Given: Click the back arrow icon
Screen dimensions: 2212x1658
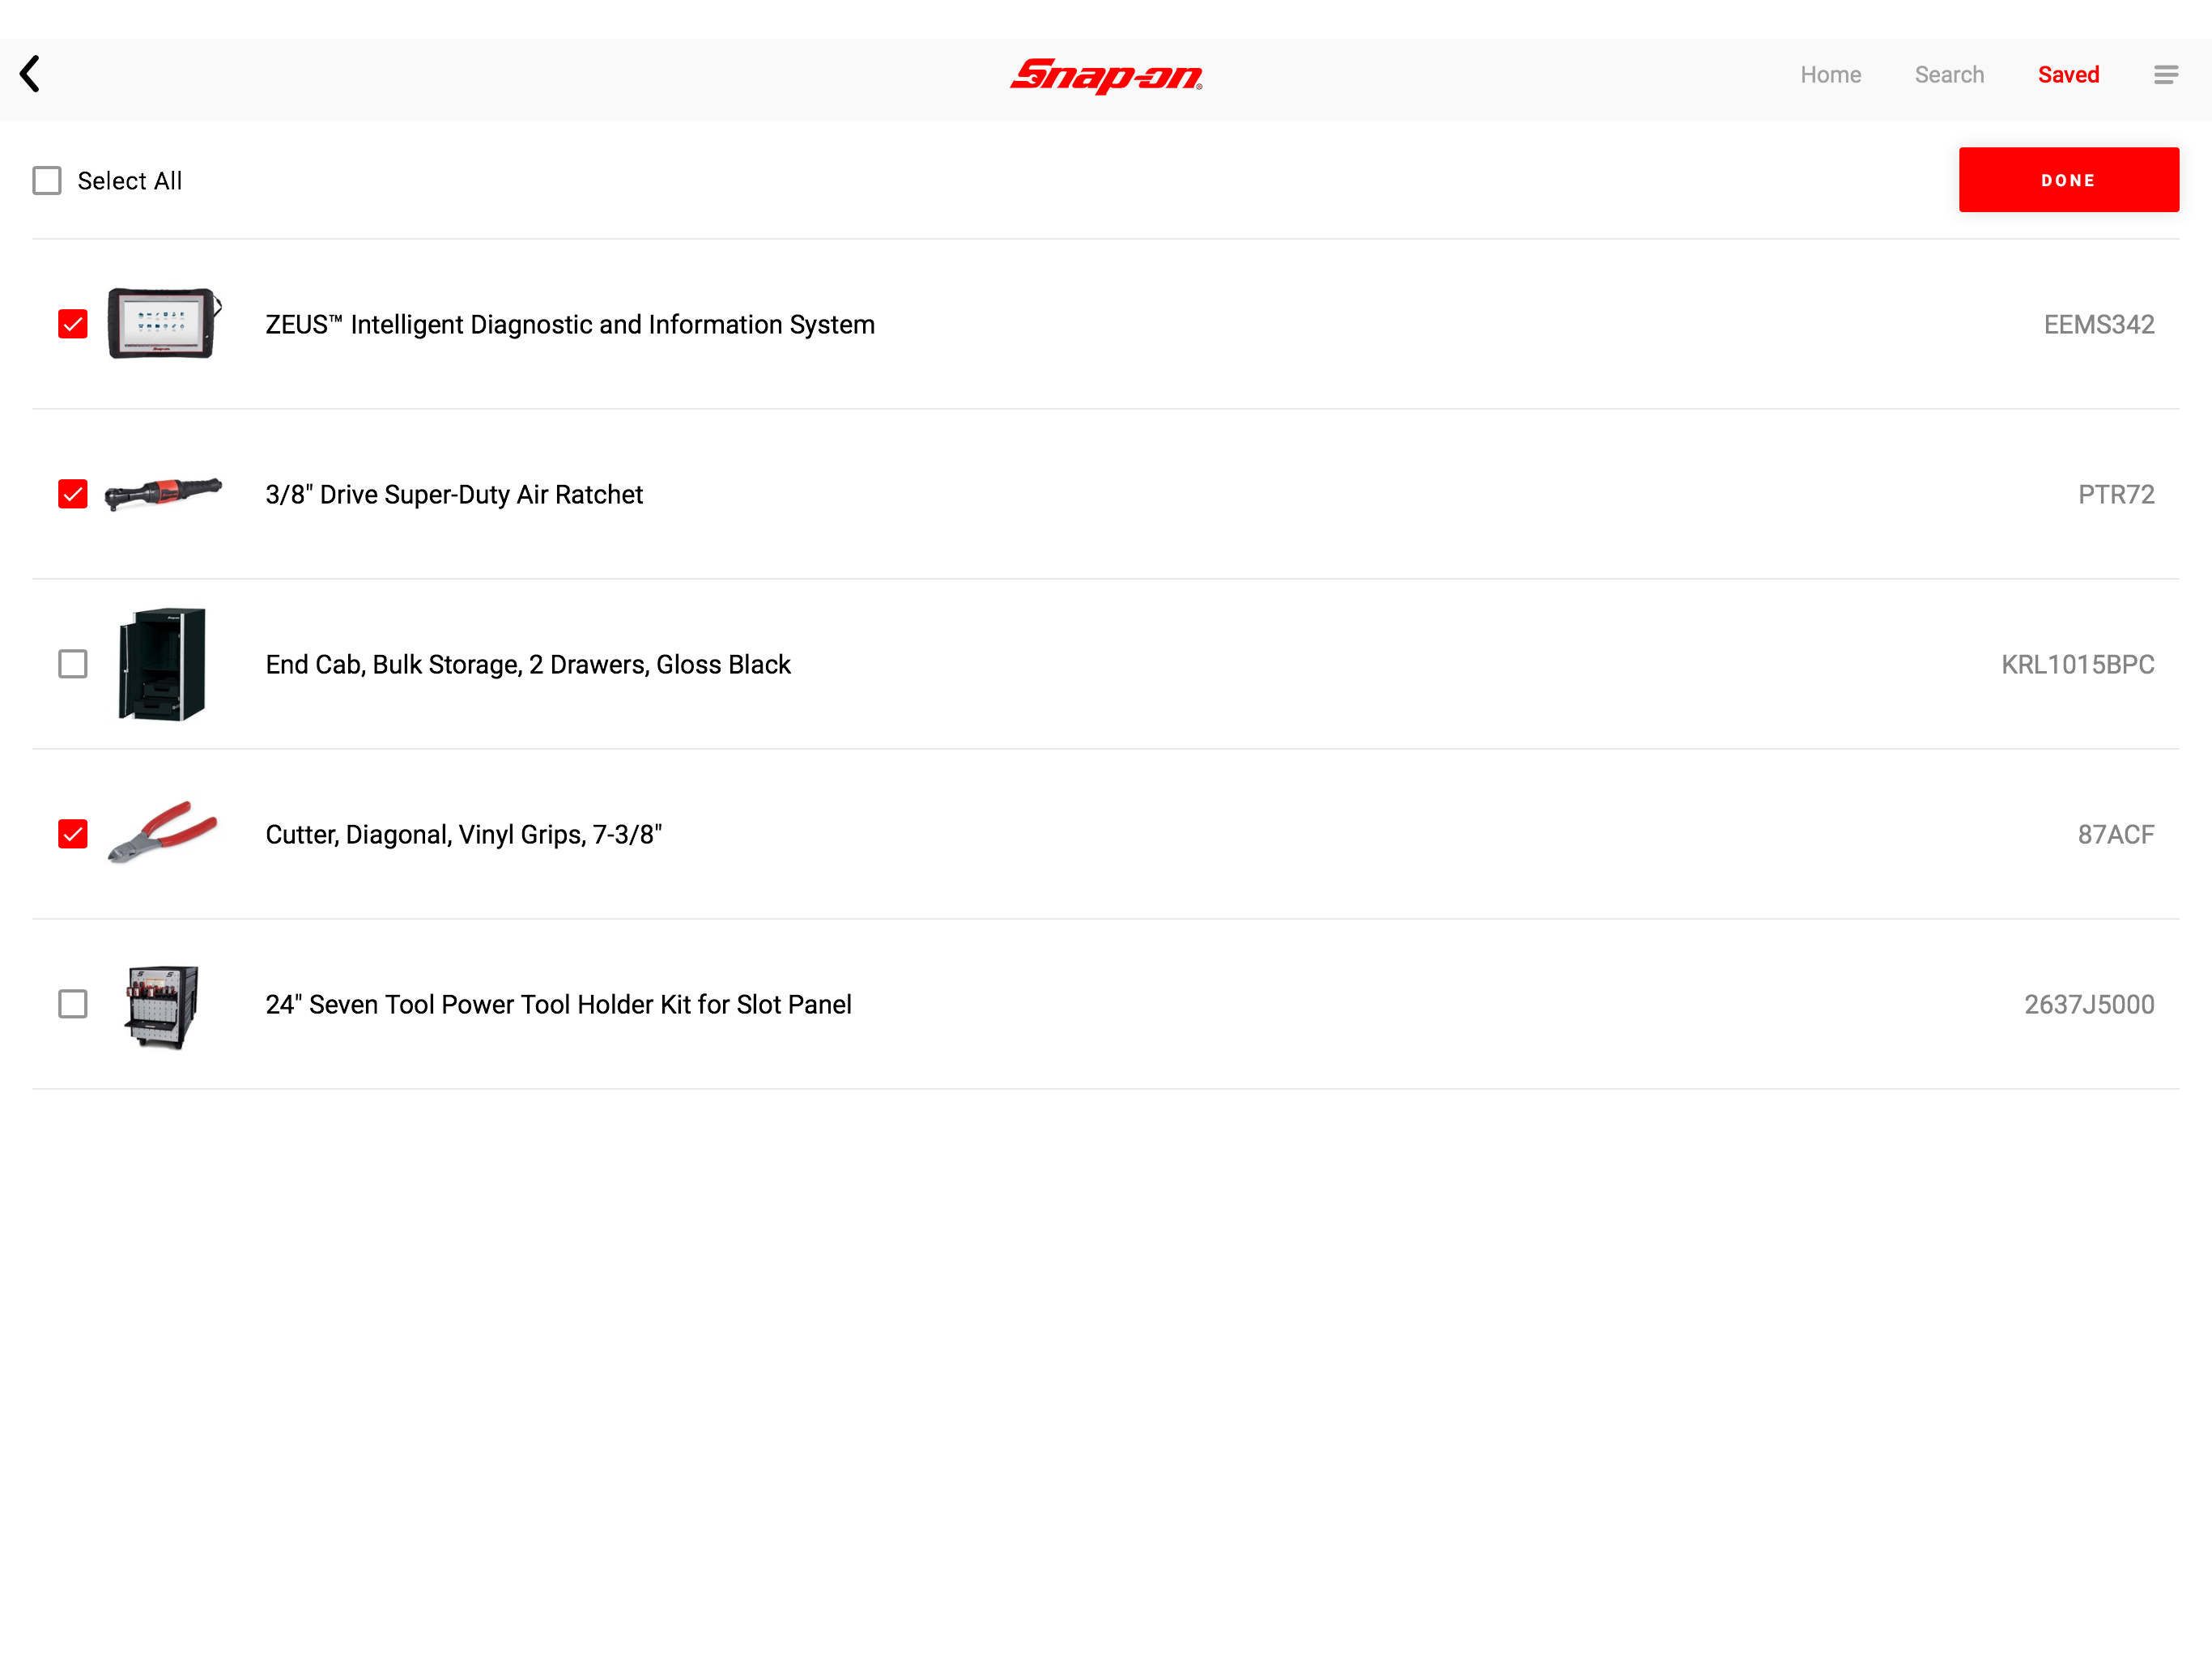Looking at the screenshot, I should click(30, 74).
